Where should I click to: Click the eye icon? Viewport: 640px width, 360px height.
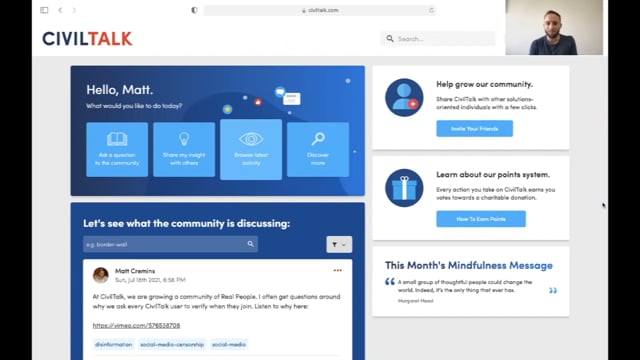(x=251, y=139)
